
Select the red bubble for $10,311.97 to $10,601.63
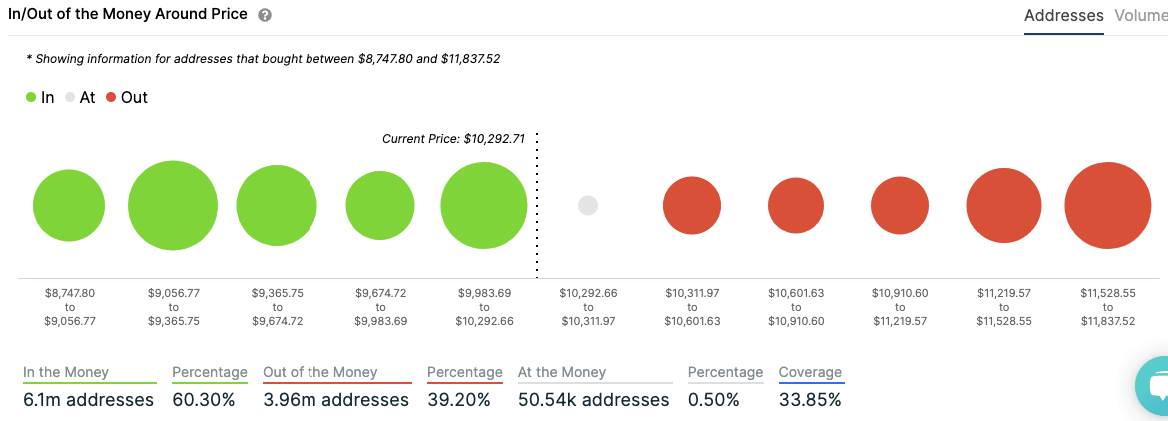pos(692,206)
